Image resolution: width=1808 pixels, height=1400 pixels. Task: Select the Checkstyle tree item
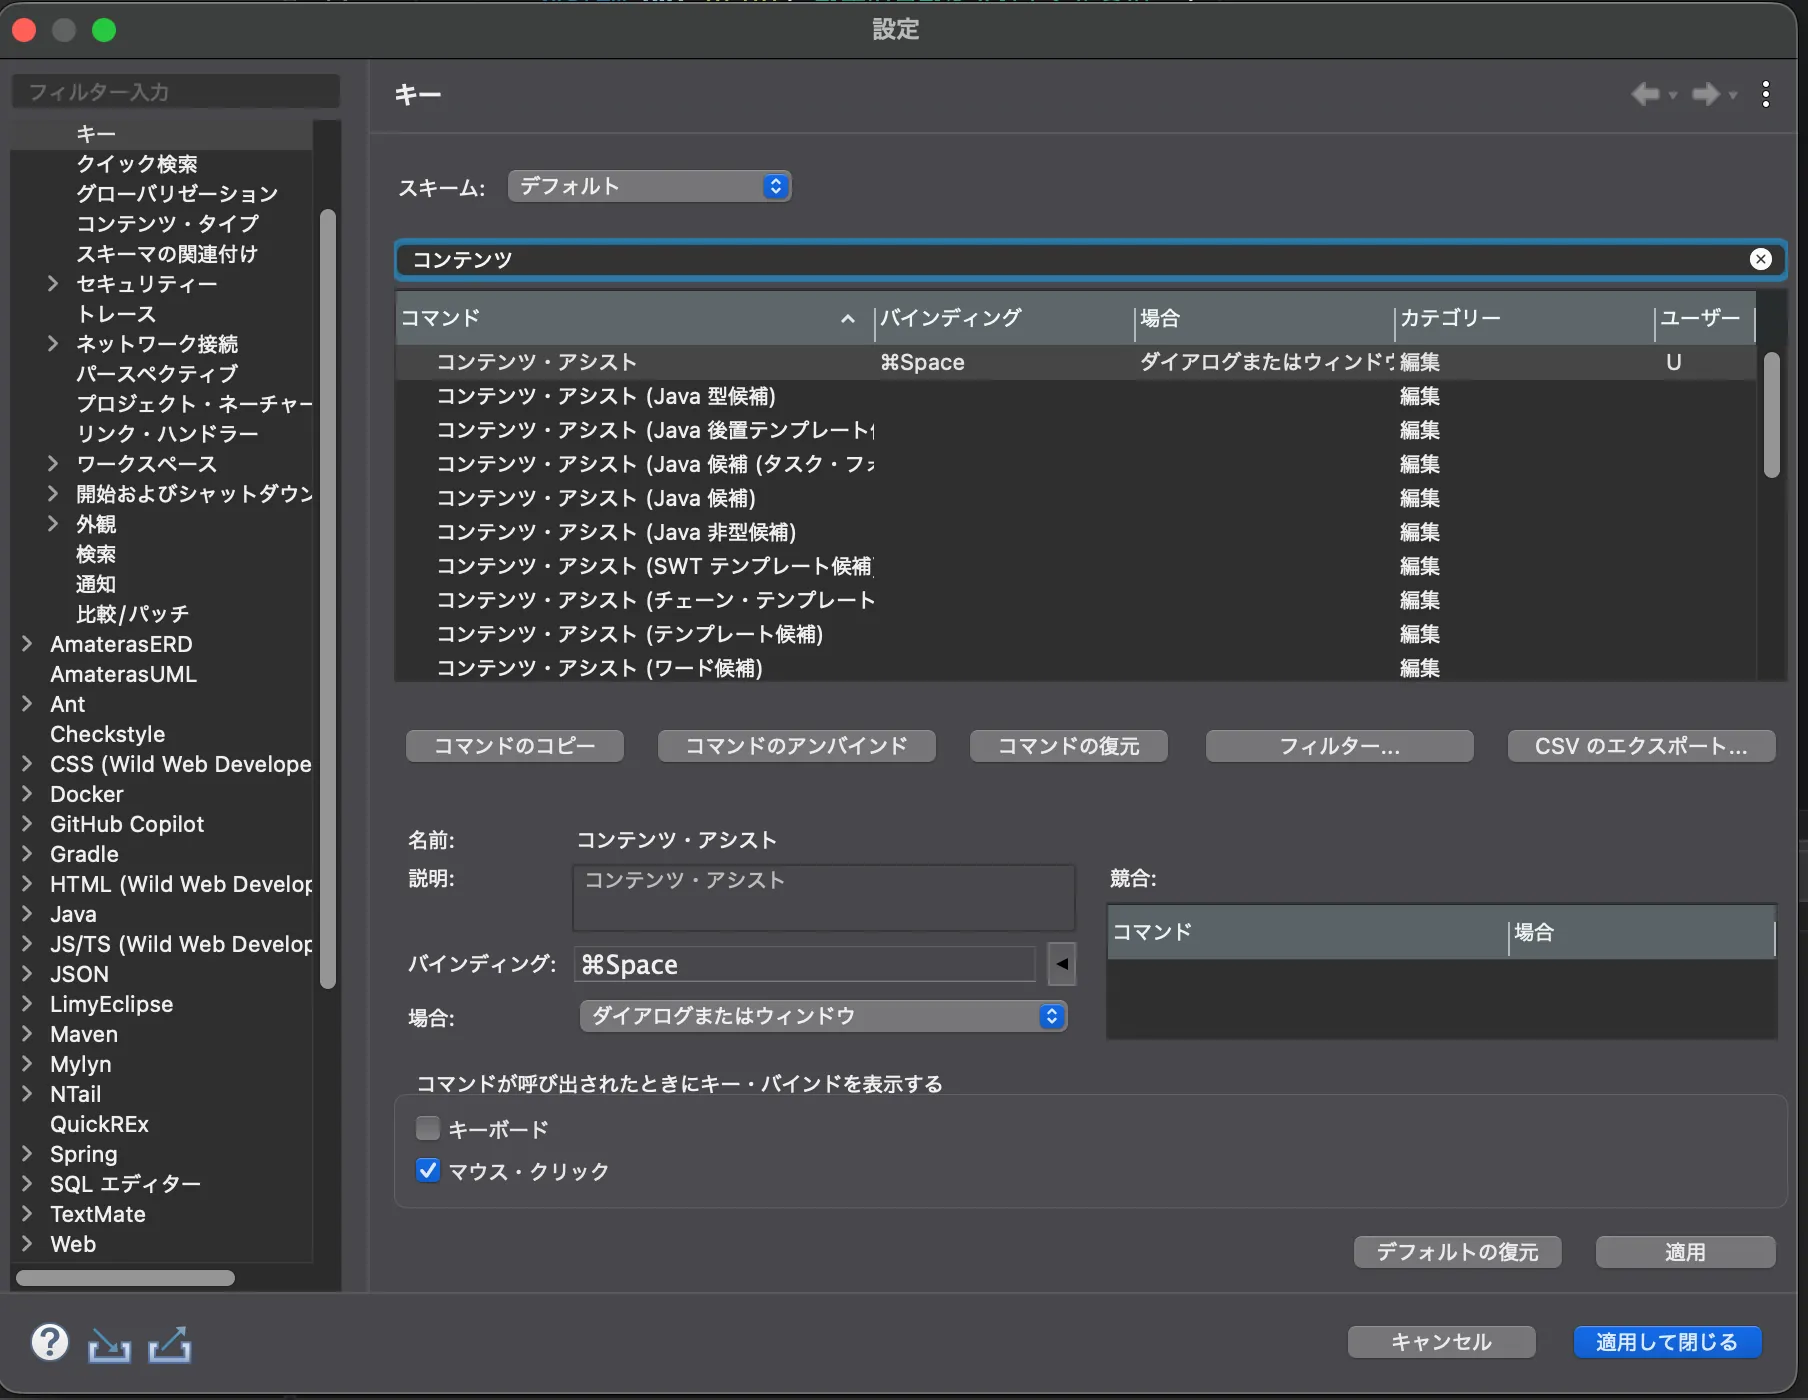[108, 734]
